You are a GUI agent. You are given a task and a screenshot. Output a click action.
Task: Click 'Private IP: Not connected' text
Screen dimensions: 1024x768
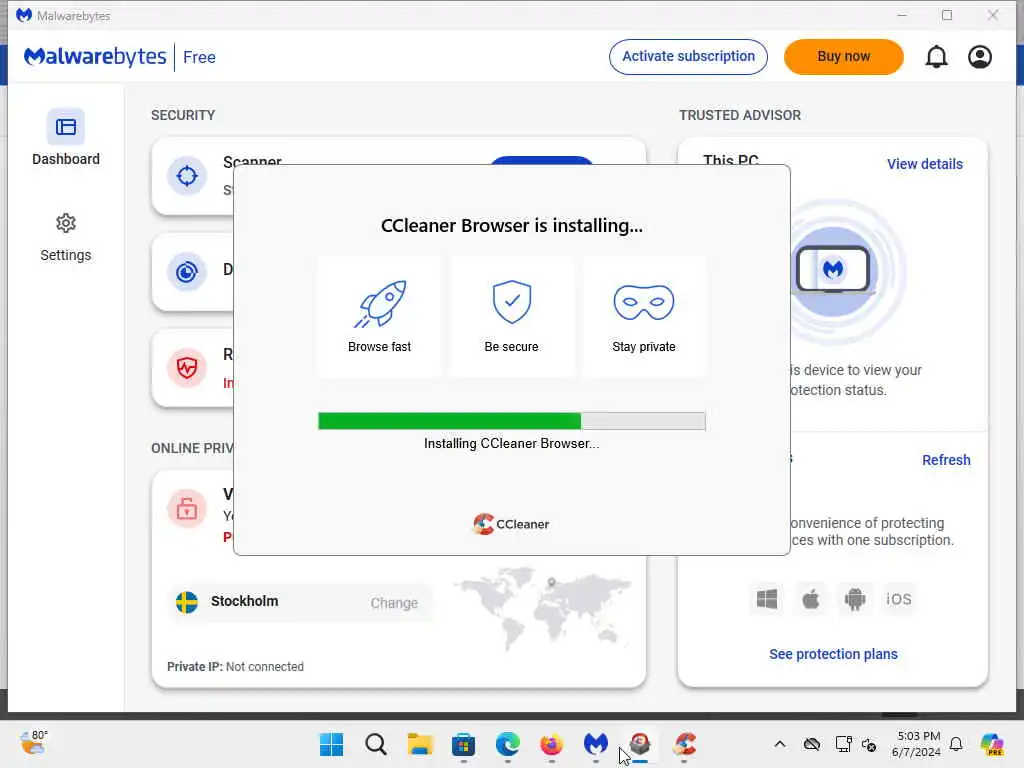(x=235, y=667)
